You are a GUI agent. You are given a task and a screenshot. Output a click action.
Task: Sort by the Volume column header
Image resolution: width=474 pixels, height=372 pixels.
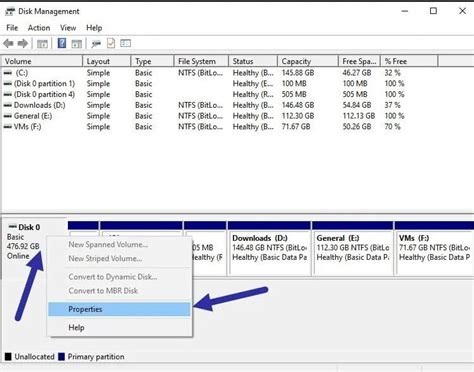coord(42,61)
